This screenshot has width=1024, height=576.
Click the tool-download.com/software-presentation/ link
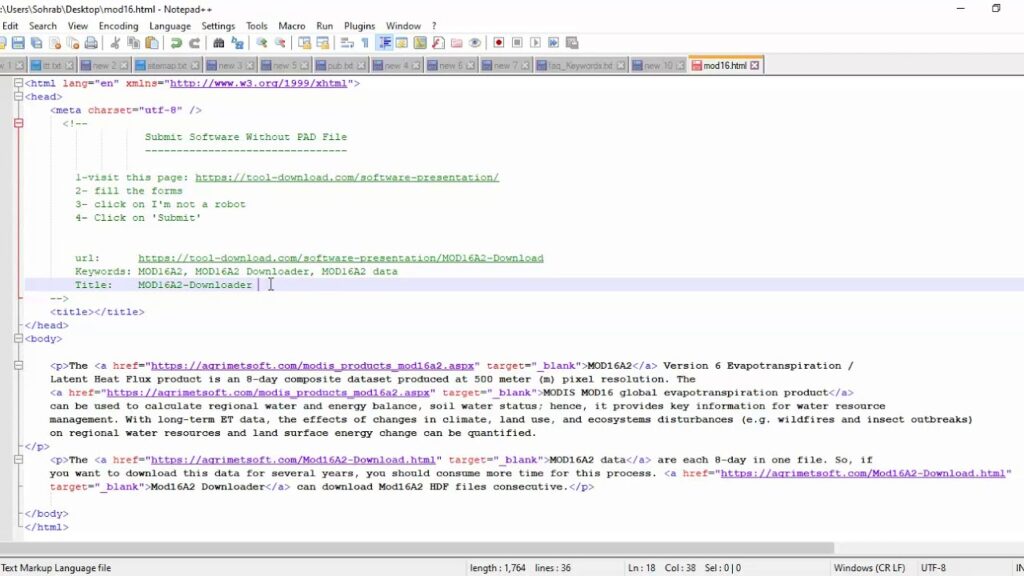[347, 178]
